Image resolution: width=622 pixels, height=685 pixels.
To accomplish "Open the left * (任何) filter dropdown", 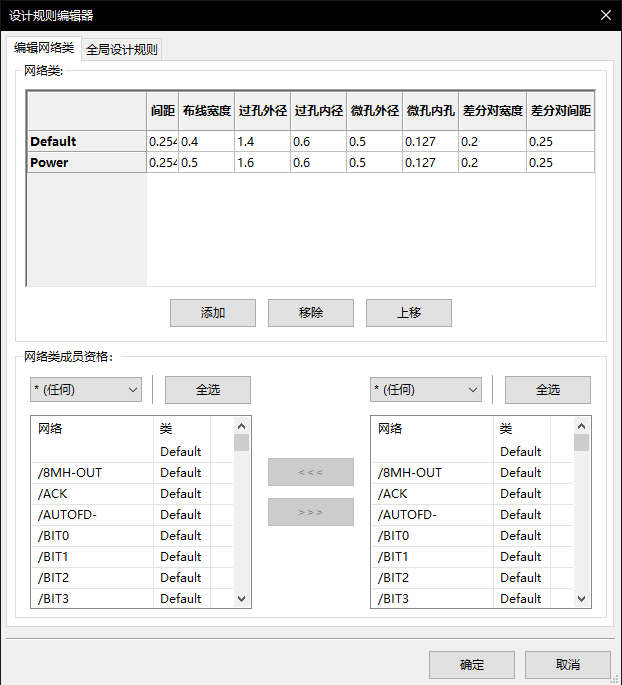I will click(86, 390).
